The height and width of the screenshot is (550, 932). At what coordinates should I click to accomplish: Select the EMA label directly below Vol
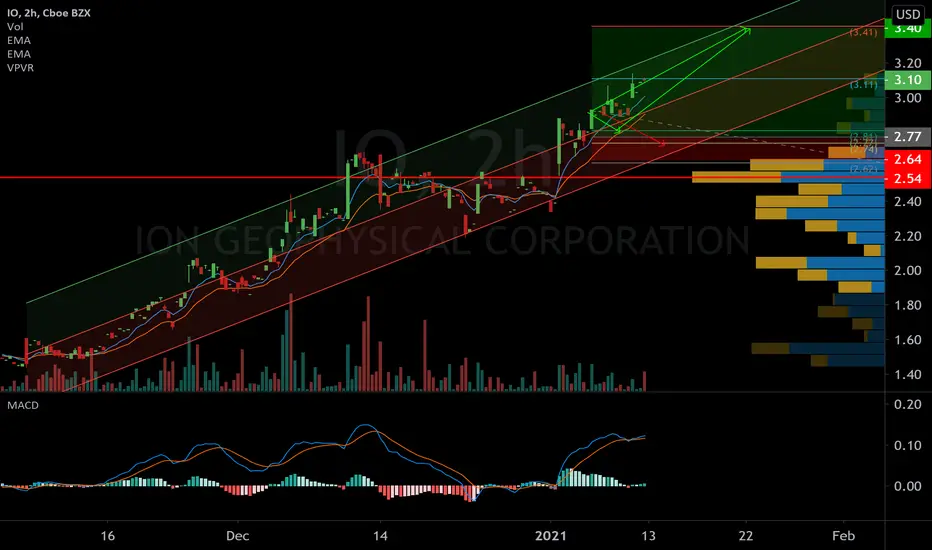tap(19, 40)
